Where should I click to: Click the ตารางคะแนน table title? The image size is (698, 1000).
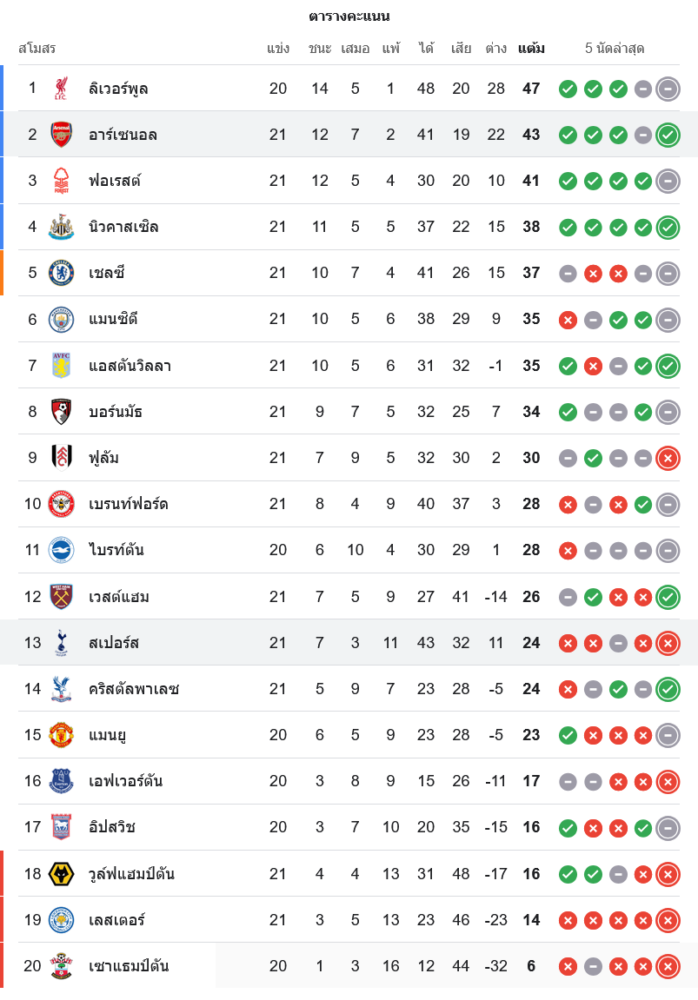click(x=349, y=16)
